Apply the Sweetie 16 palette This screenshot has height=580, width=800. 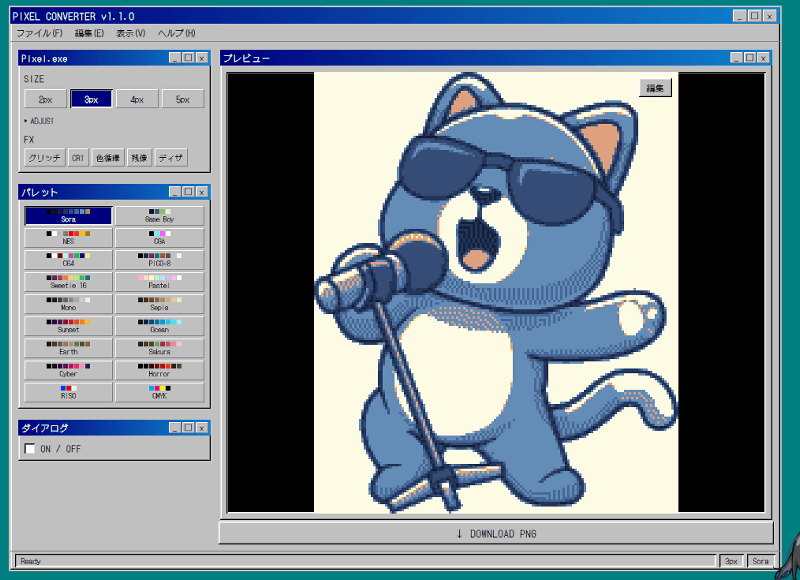68,282
